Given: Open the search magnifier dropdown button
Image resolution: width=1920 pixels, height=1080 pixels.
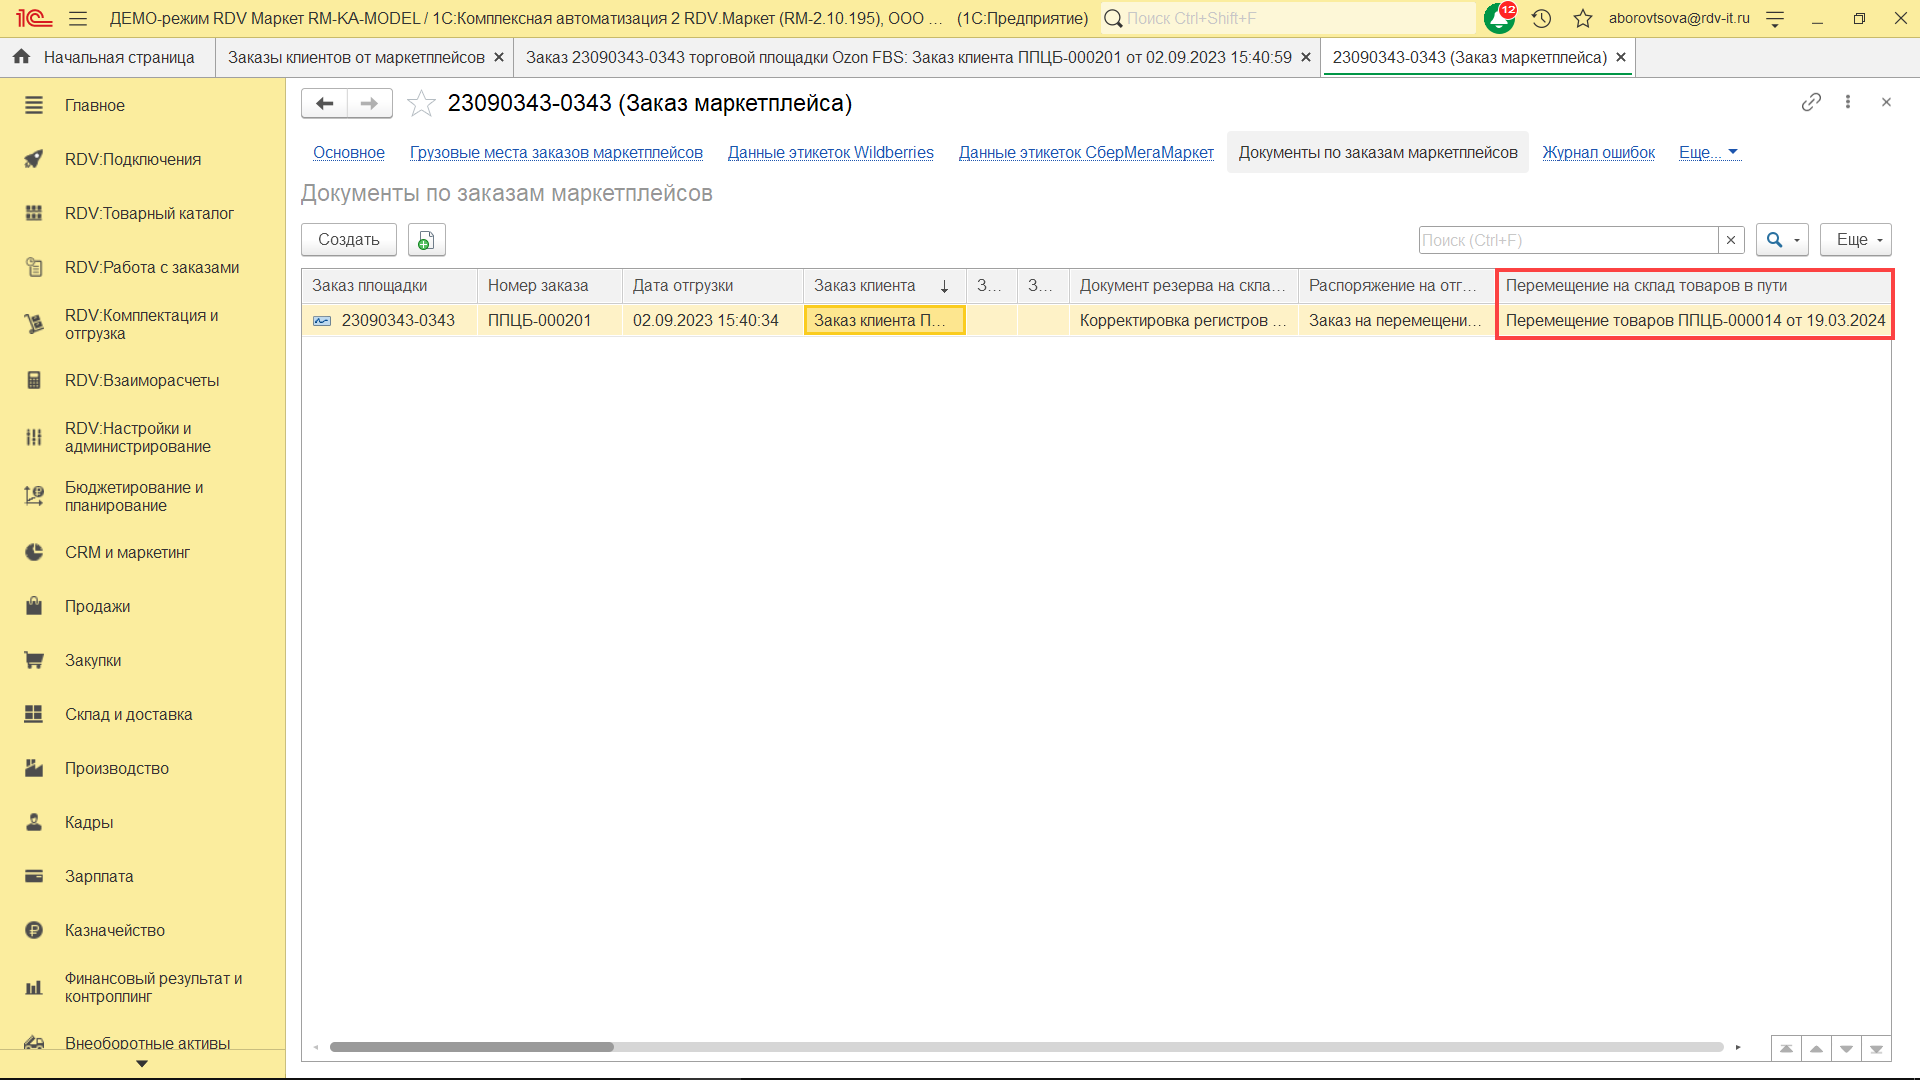Looking at the screenshot, I should point(1782,240).
